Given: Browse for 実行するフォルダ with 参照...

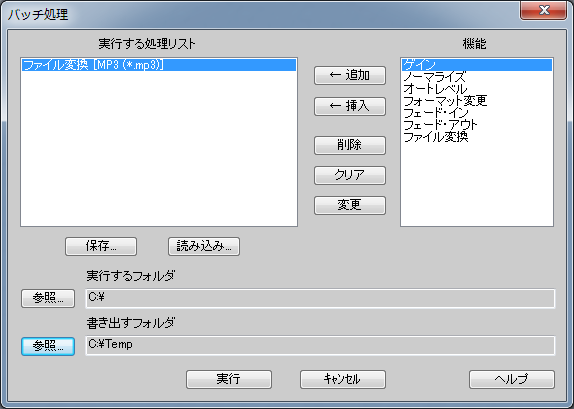Looking at the screenshot, I should click(x=48, y=298).
